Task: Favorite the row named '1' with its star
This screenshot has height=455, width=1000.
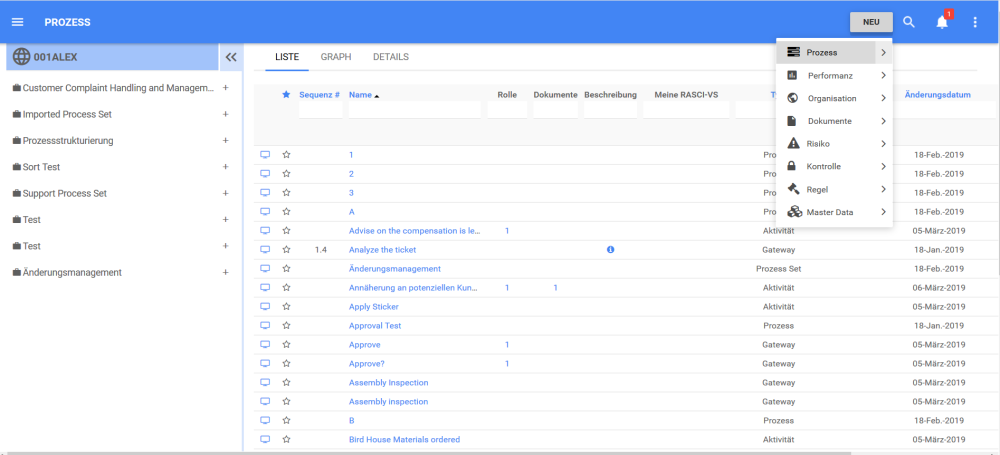Action: pyautogui.click(x=286, y=154)
